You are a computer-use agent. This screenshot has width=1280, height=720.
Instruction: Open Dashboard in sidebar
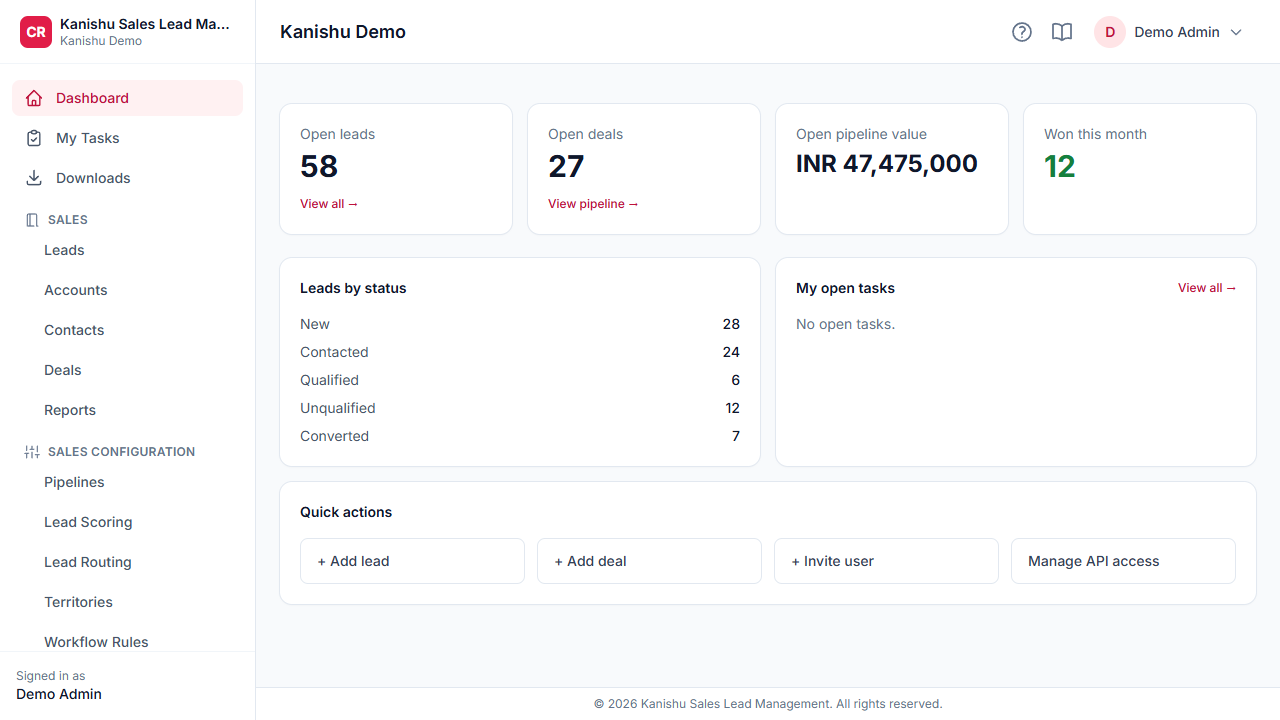pyautogui.click(x=127, y=98)
